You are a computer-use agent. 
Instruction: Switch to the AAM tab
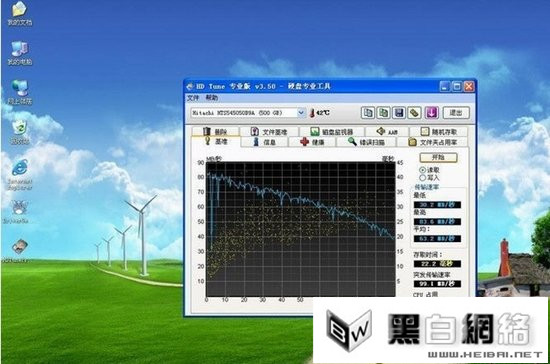(387, 132)
